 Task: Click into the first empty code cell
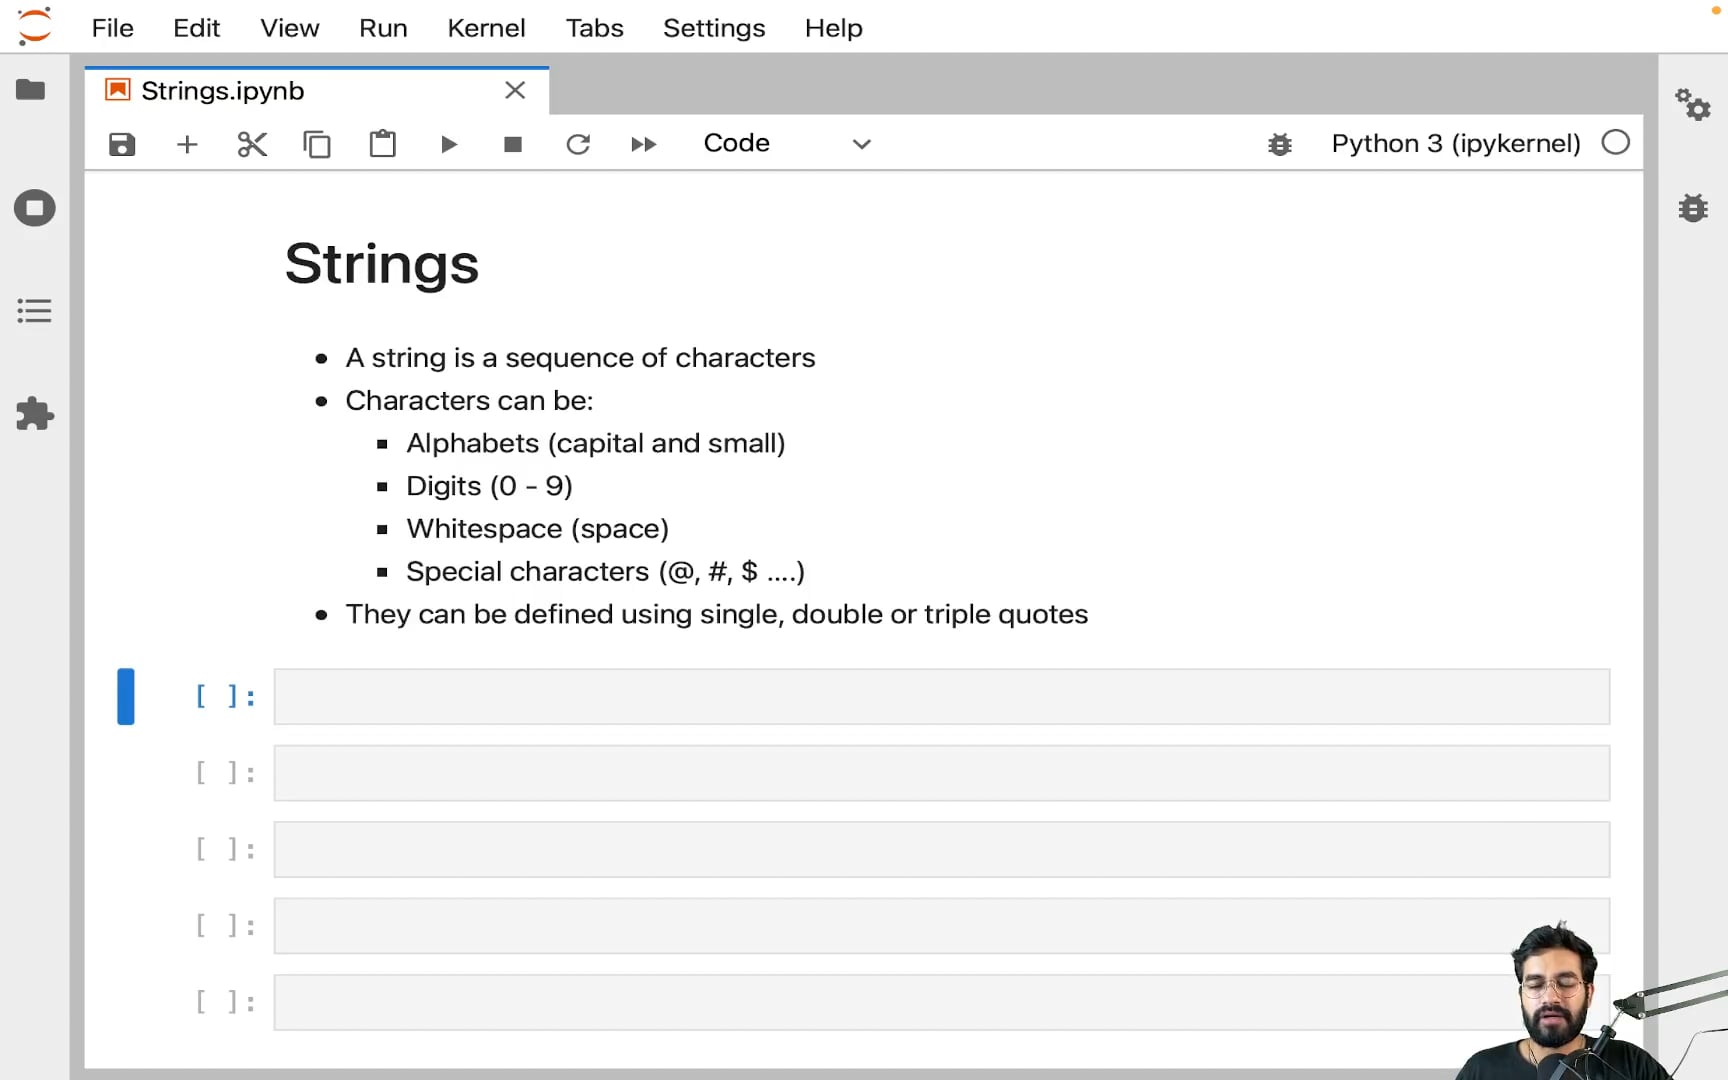pos(941,697)
